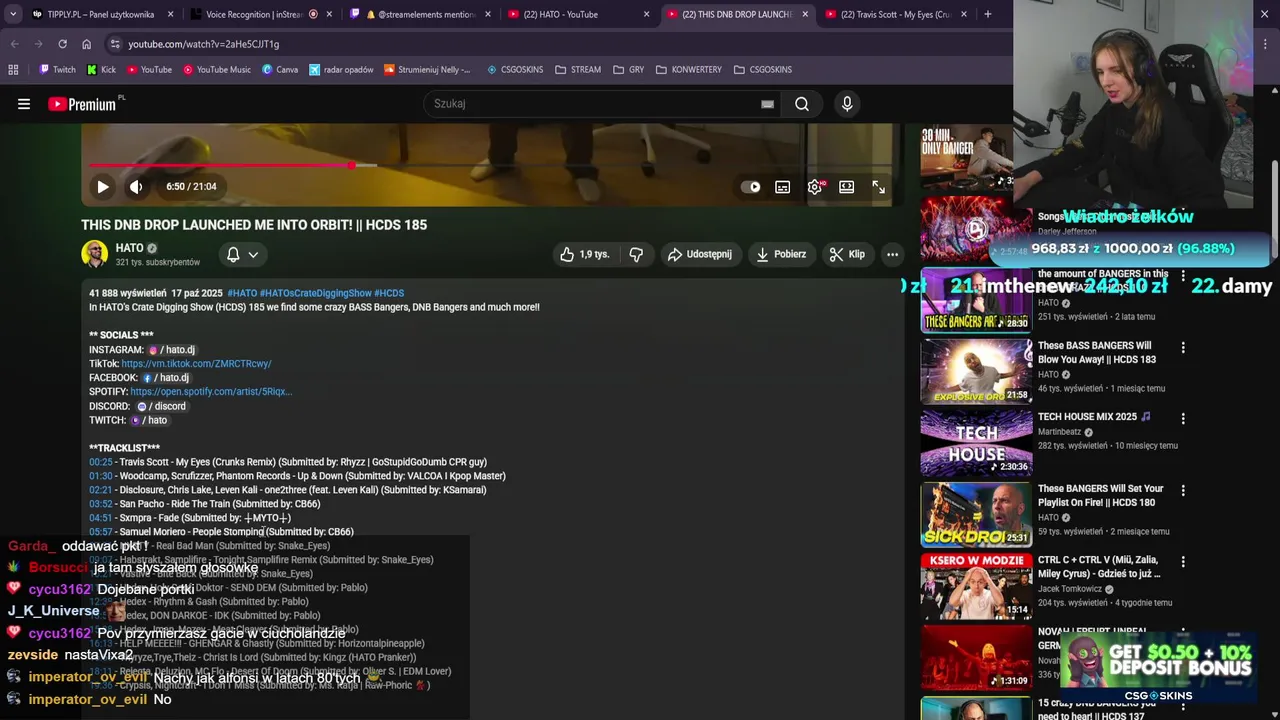Jump to timestamp 03:52 San Pacho
The height and width of the screenshot is (720, 1280).
pyautogui.click(x=100, y=504)
